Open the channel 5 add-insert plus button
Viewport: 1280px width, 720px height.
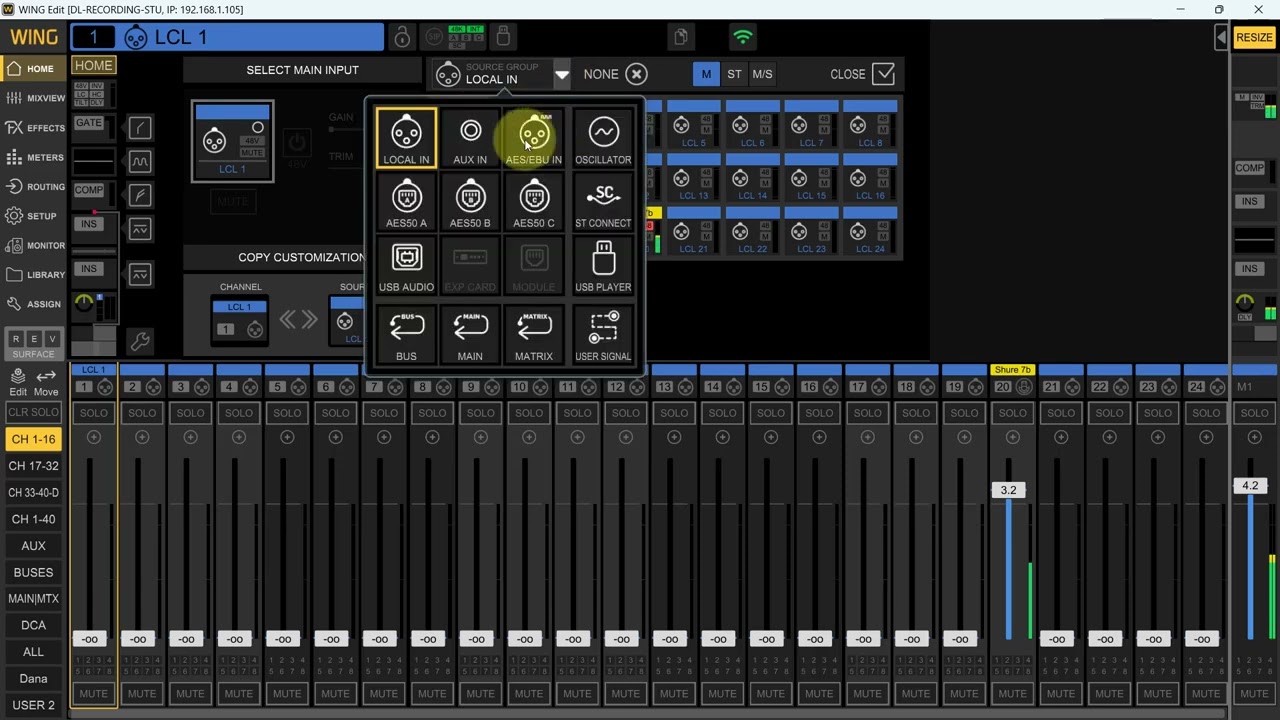coord(287,437)
